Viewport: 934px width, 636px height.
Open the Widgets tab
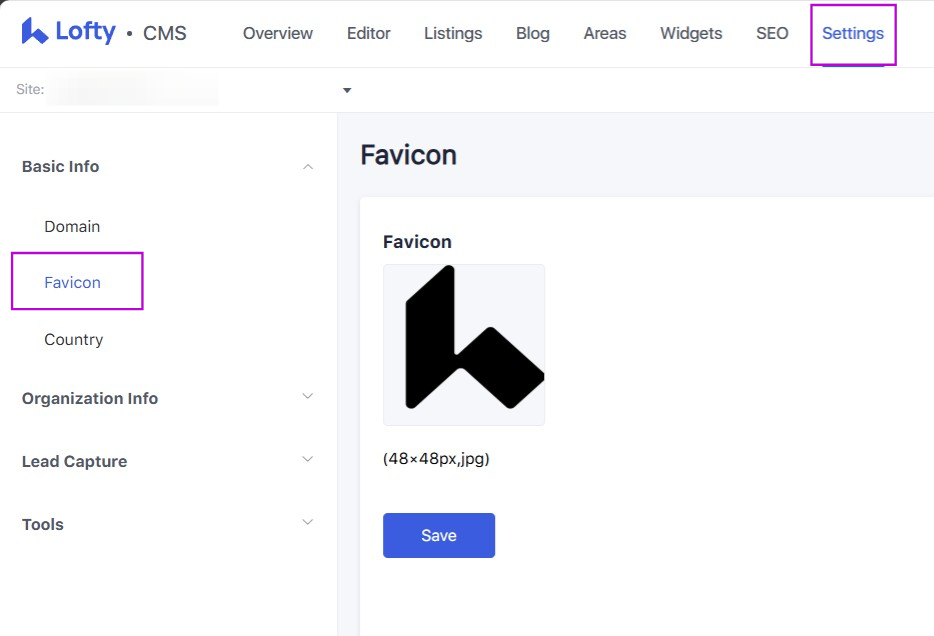(x=691, y=34)
